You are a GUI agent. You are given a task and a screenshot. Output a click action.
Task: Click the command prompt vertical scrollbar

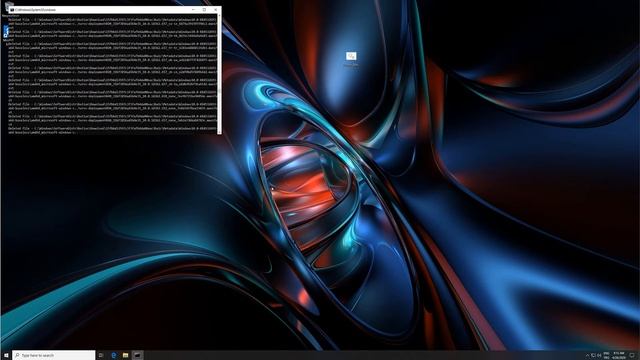219,73
